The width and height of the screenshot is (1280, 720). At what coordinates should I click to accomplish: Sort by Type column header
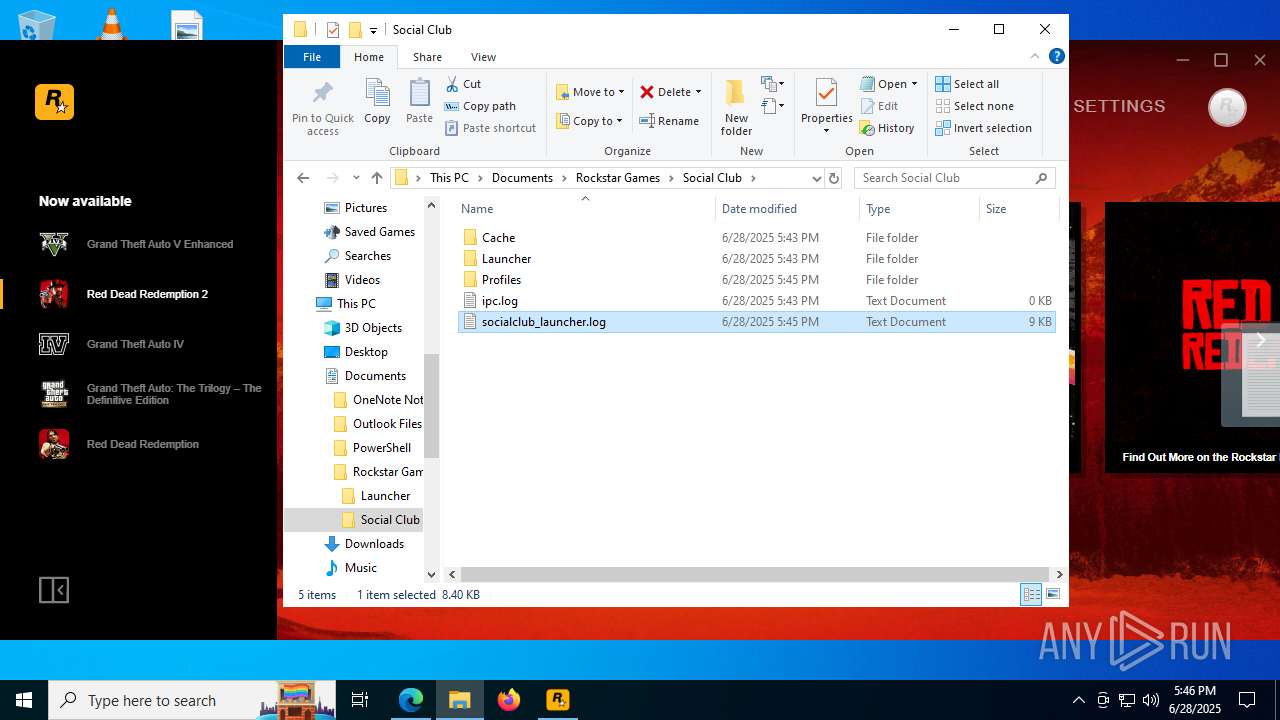coord(919,209)
